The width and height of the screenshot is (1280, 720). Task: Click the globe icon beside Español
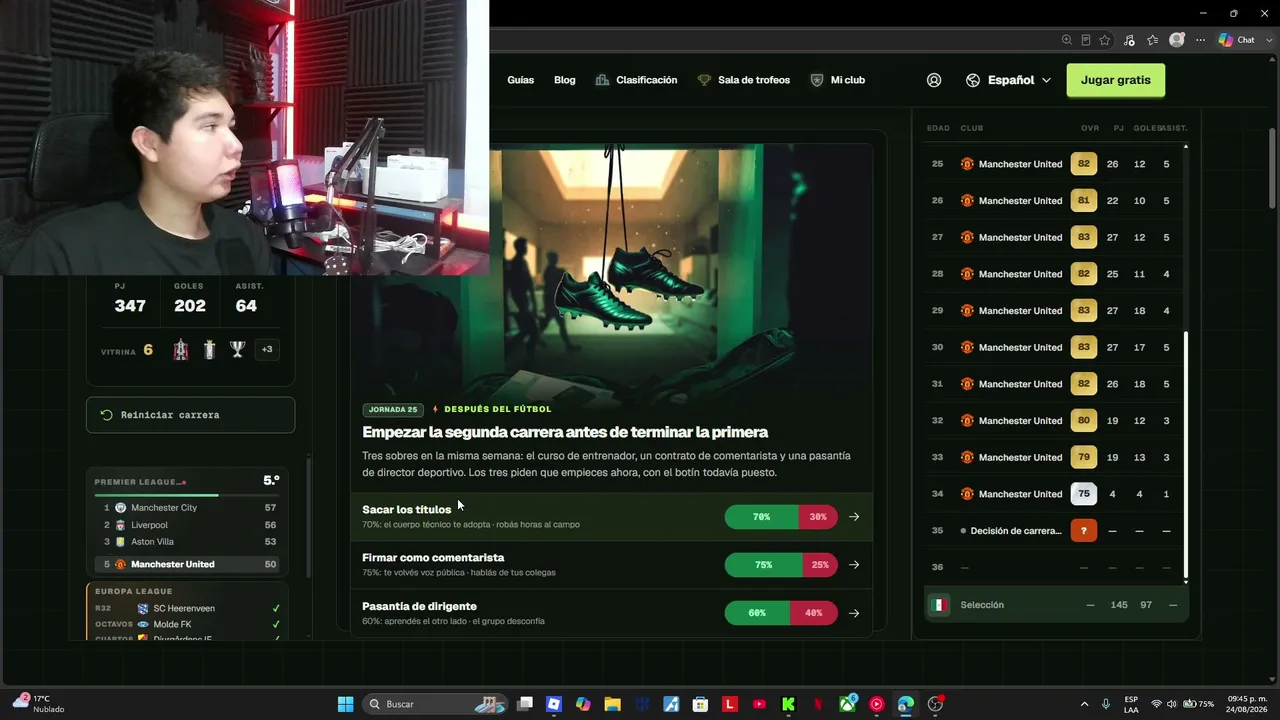(973, 80)
